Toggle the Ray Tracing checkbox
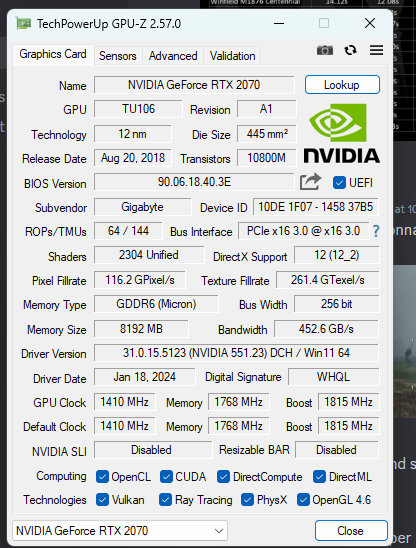Screen dimensions: 416x548 [165, 500]
